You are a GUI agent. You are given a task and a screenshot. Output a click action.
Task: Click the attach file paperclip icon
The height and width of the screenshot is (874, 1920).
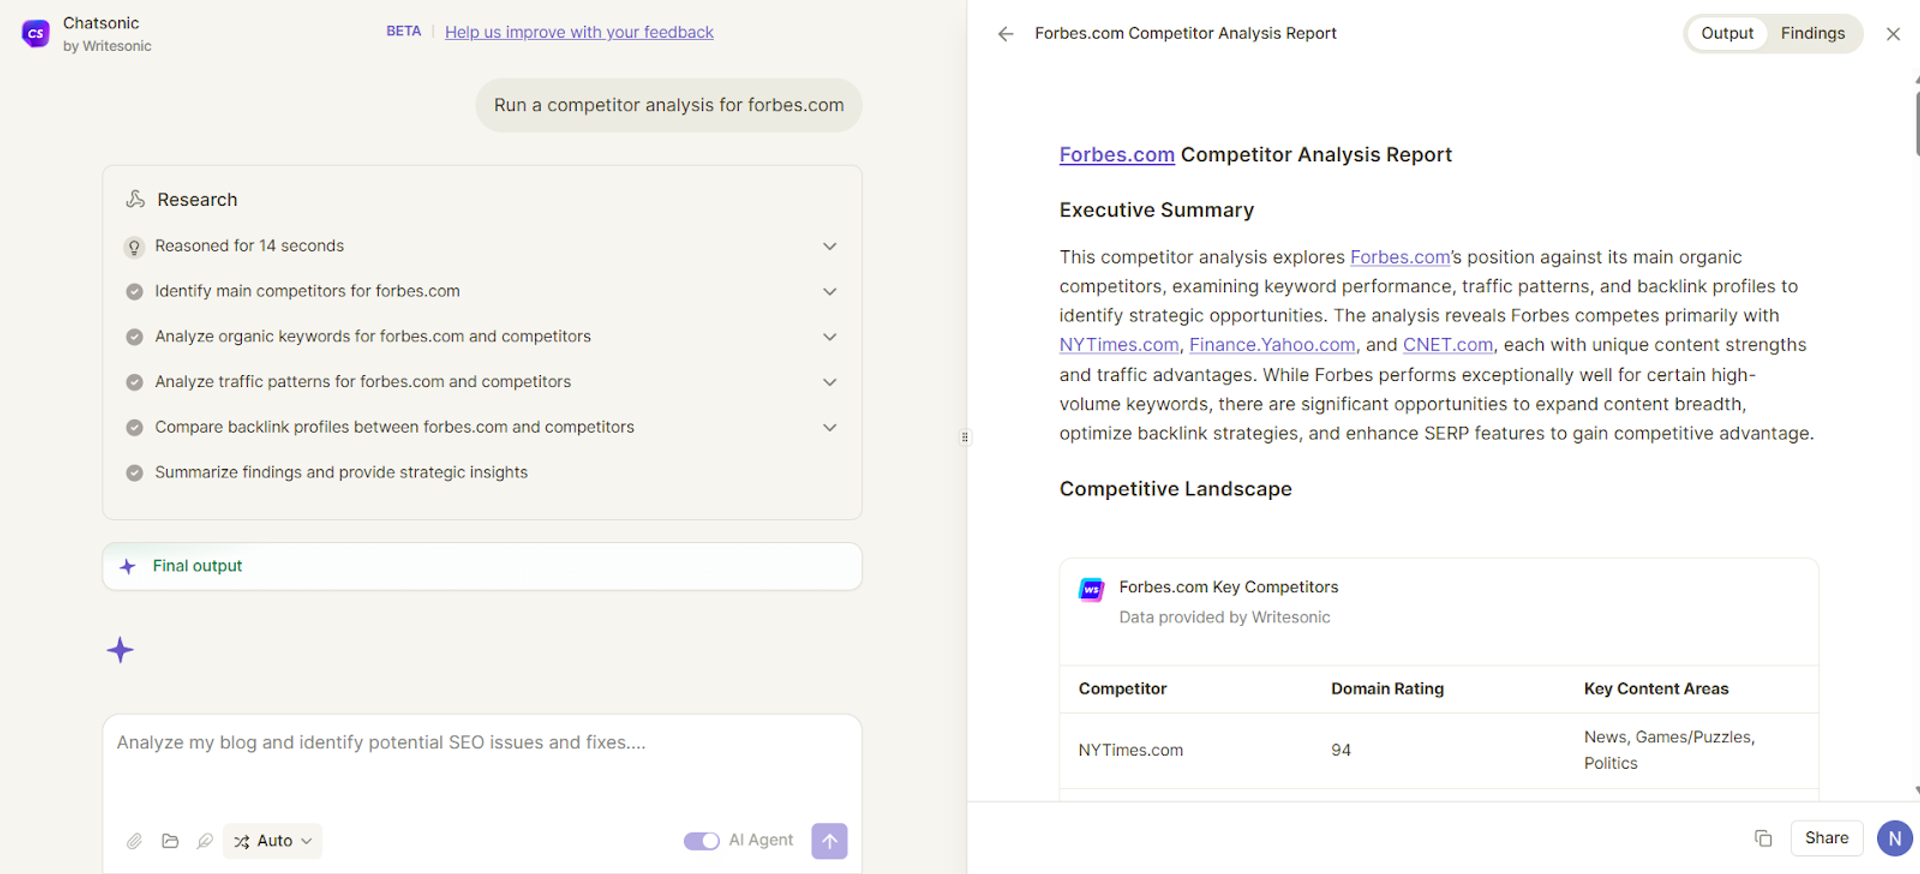(134, 841)
